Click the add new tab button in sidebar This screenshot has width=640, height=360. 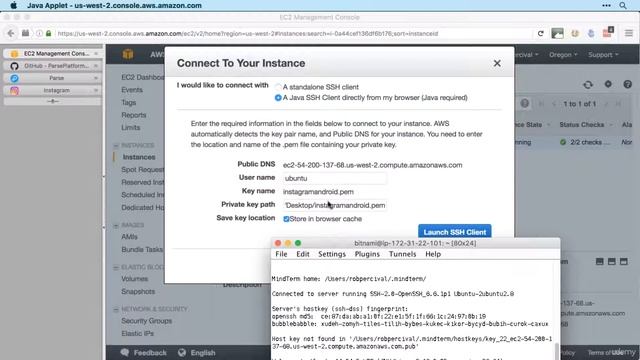53,101
